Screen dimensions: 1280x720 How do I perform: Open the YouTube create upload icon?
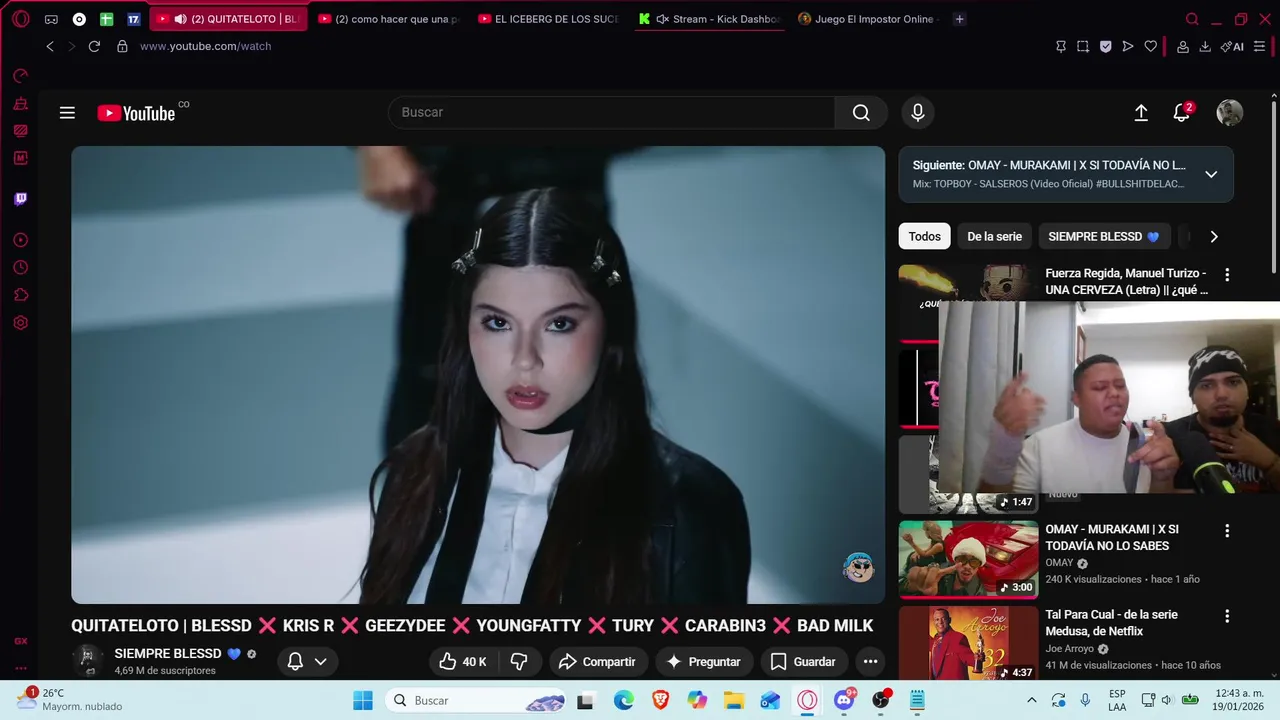(x=1141, y=113)
